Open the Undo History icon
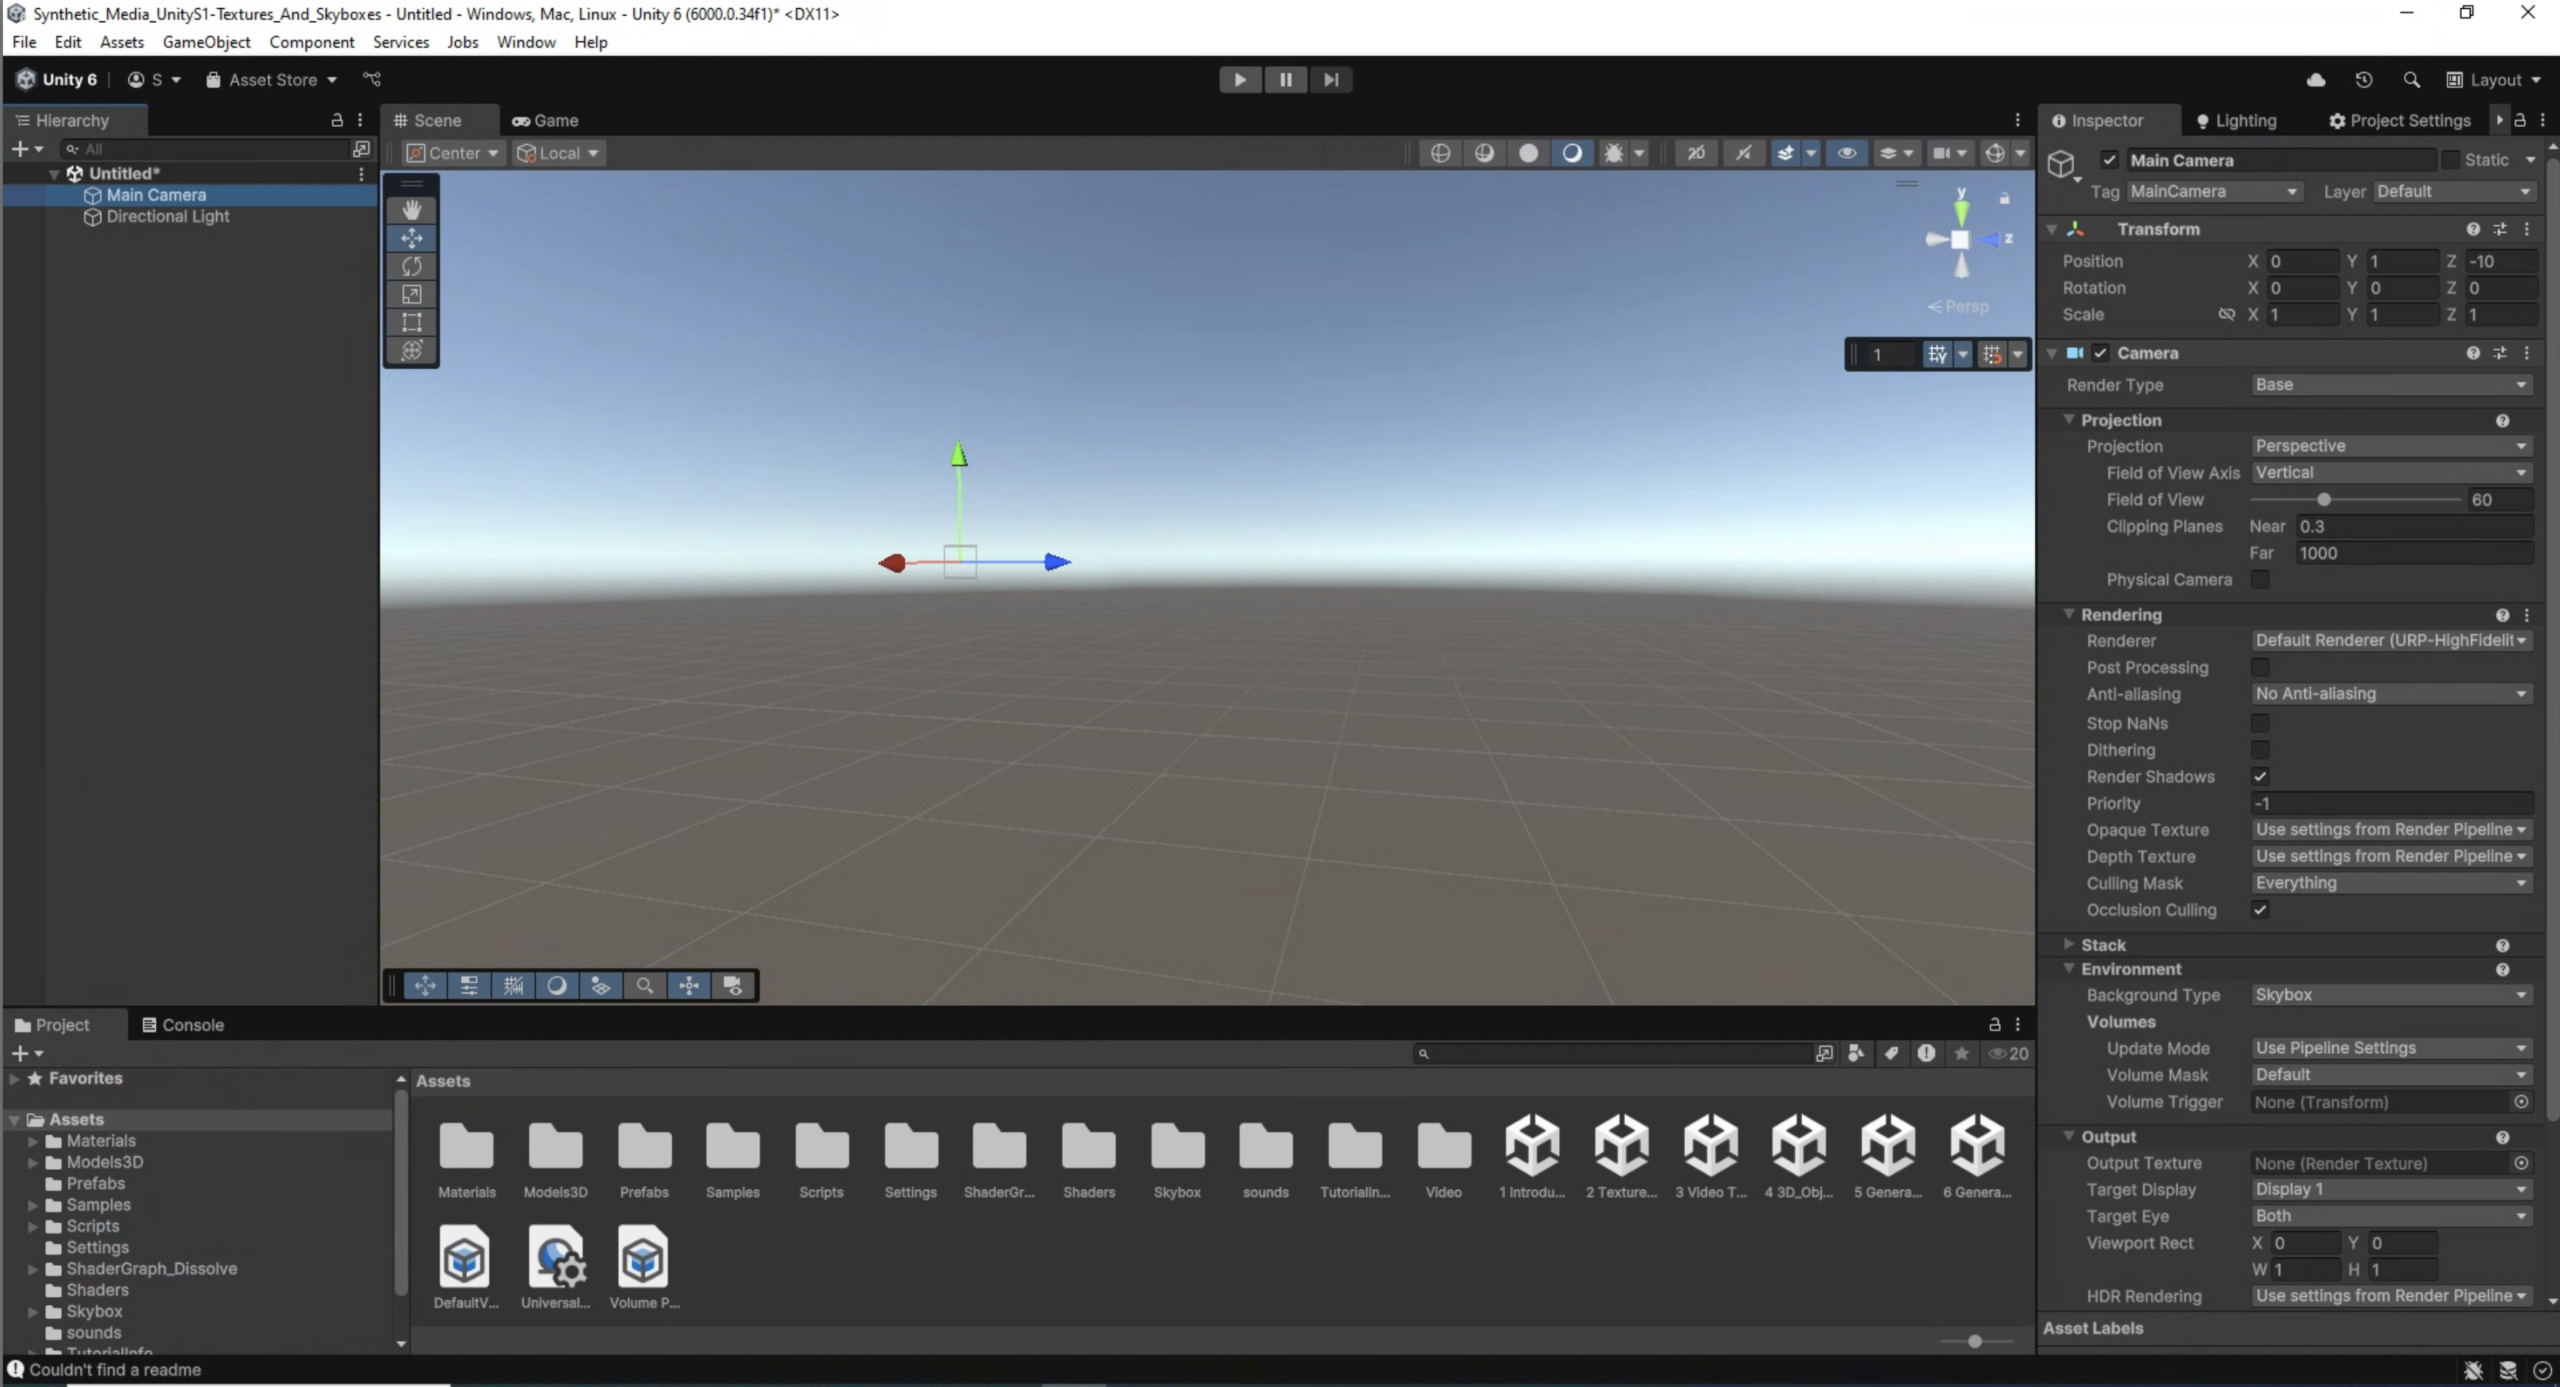 2363,80
